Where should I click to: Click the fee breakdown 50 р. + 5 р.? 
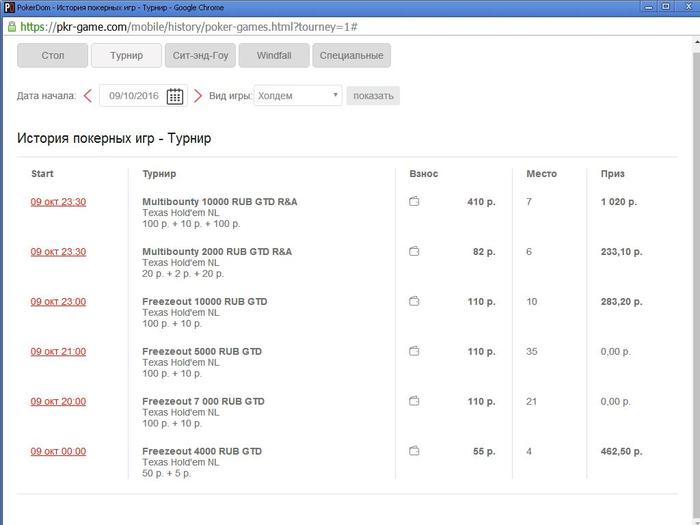pyautogui.click(x=167, y=473)
